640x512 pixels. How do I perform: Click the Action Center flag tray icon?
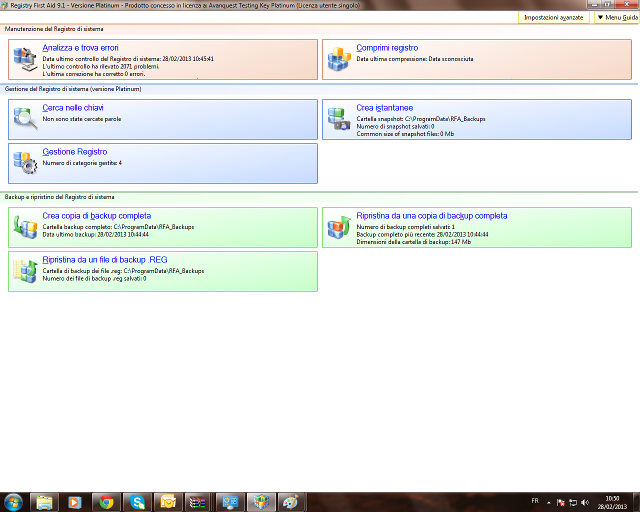561,503
